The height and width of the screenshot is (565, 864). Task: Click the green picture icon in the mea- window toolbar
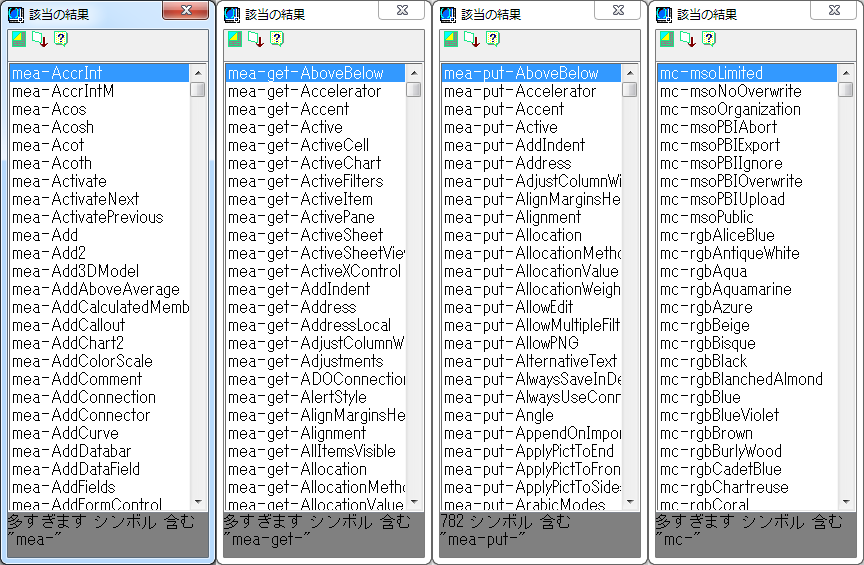tap(19, 39)
